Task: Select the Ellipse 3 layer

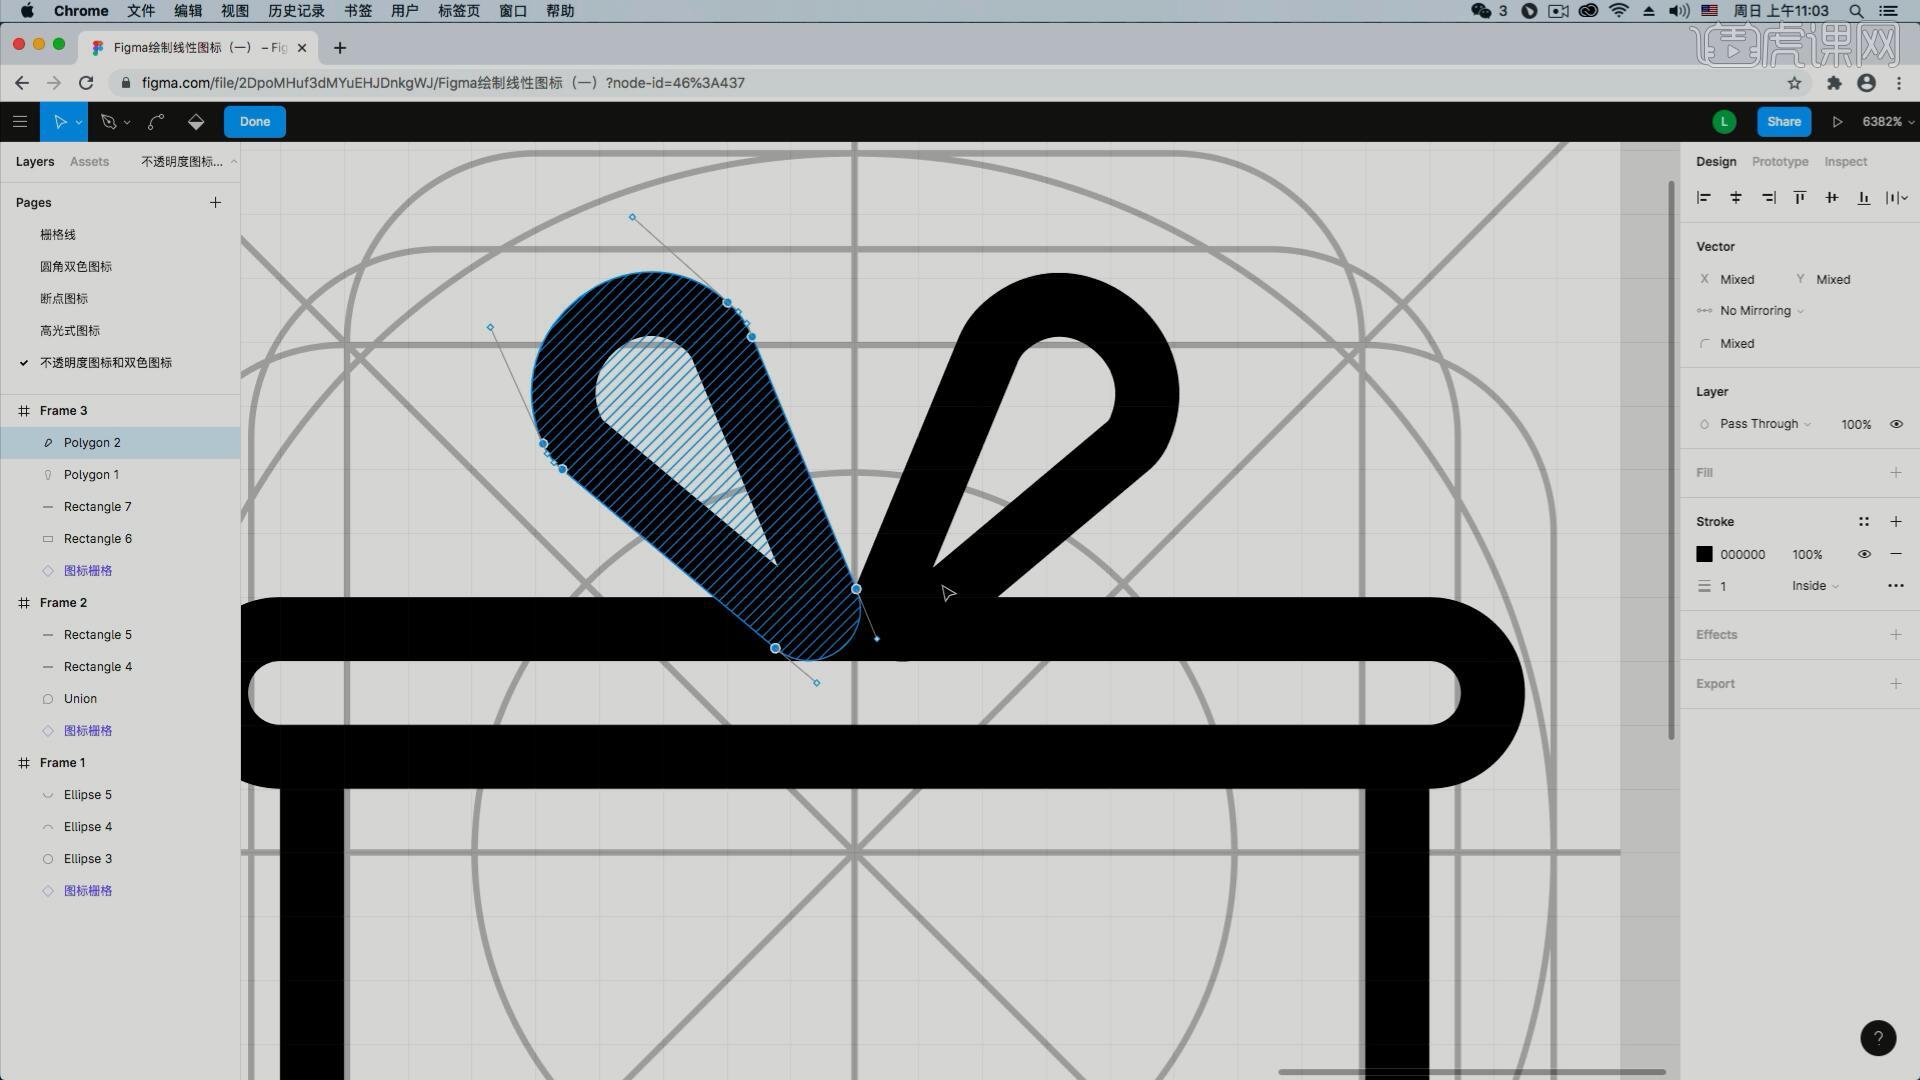Action: point(120,859)
